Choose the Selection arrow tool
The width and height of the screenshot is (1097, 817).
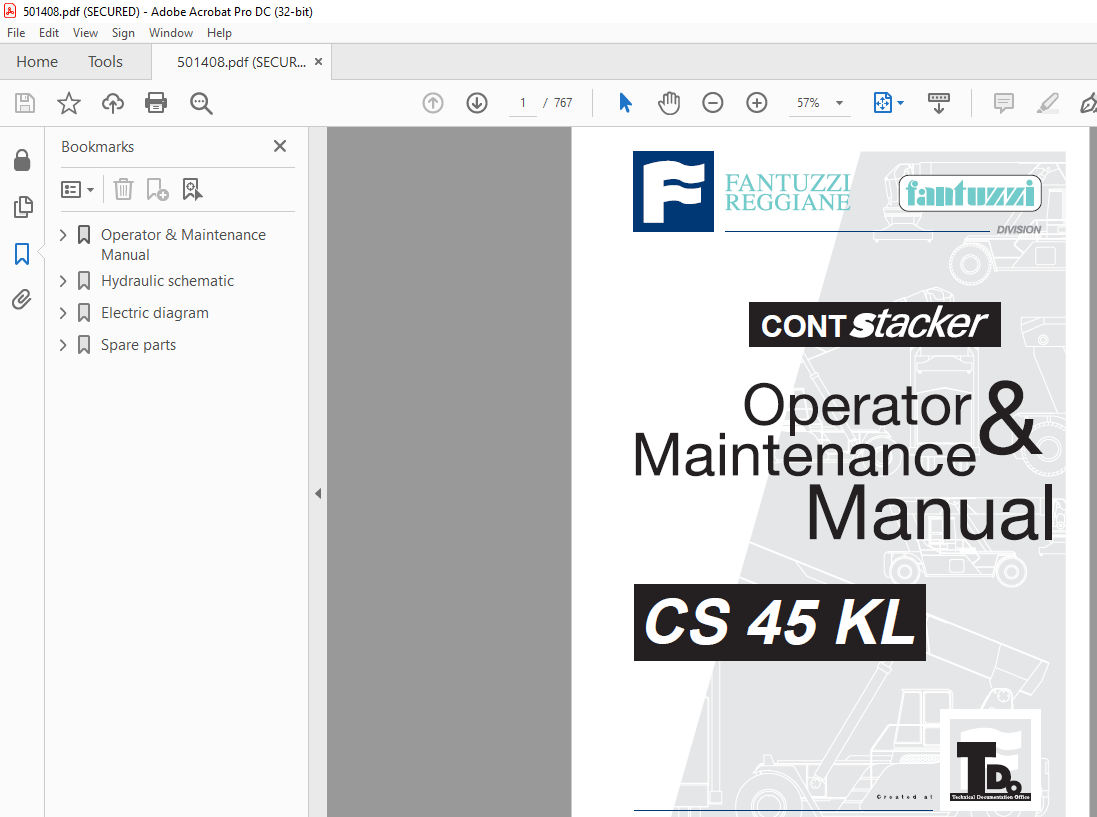pos(625,103)
